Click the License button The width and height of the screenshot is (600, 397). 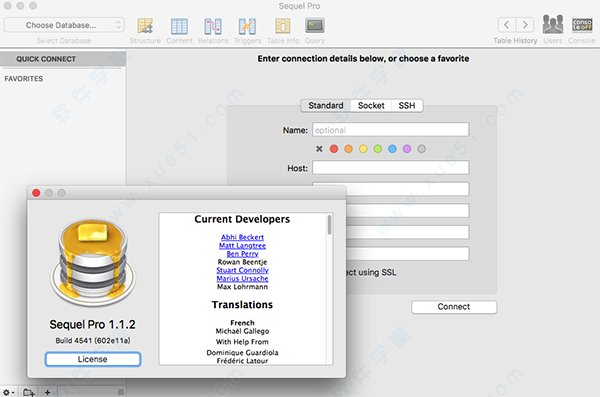pos(93,359)
